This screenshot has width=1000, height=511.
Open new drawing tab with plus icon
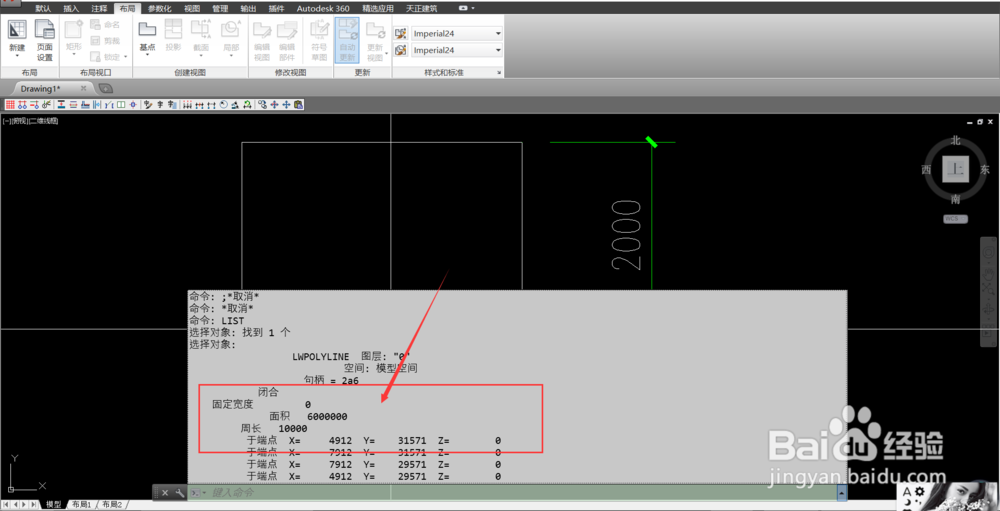point(106,89)
